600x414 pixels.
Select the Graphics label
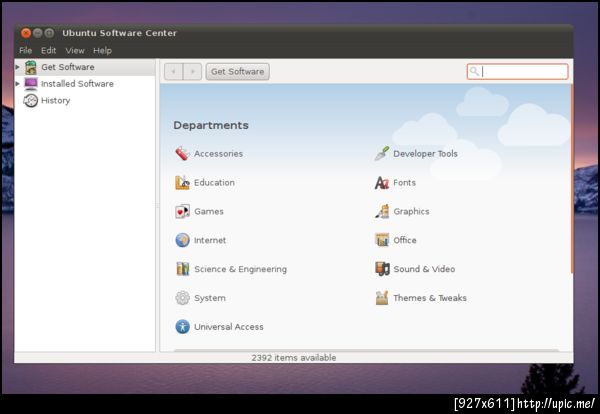(x=411, y=211)
